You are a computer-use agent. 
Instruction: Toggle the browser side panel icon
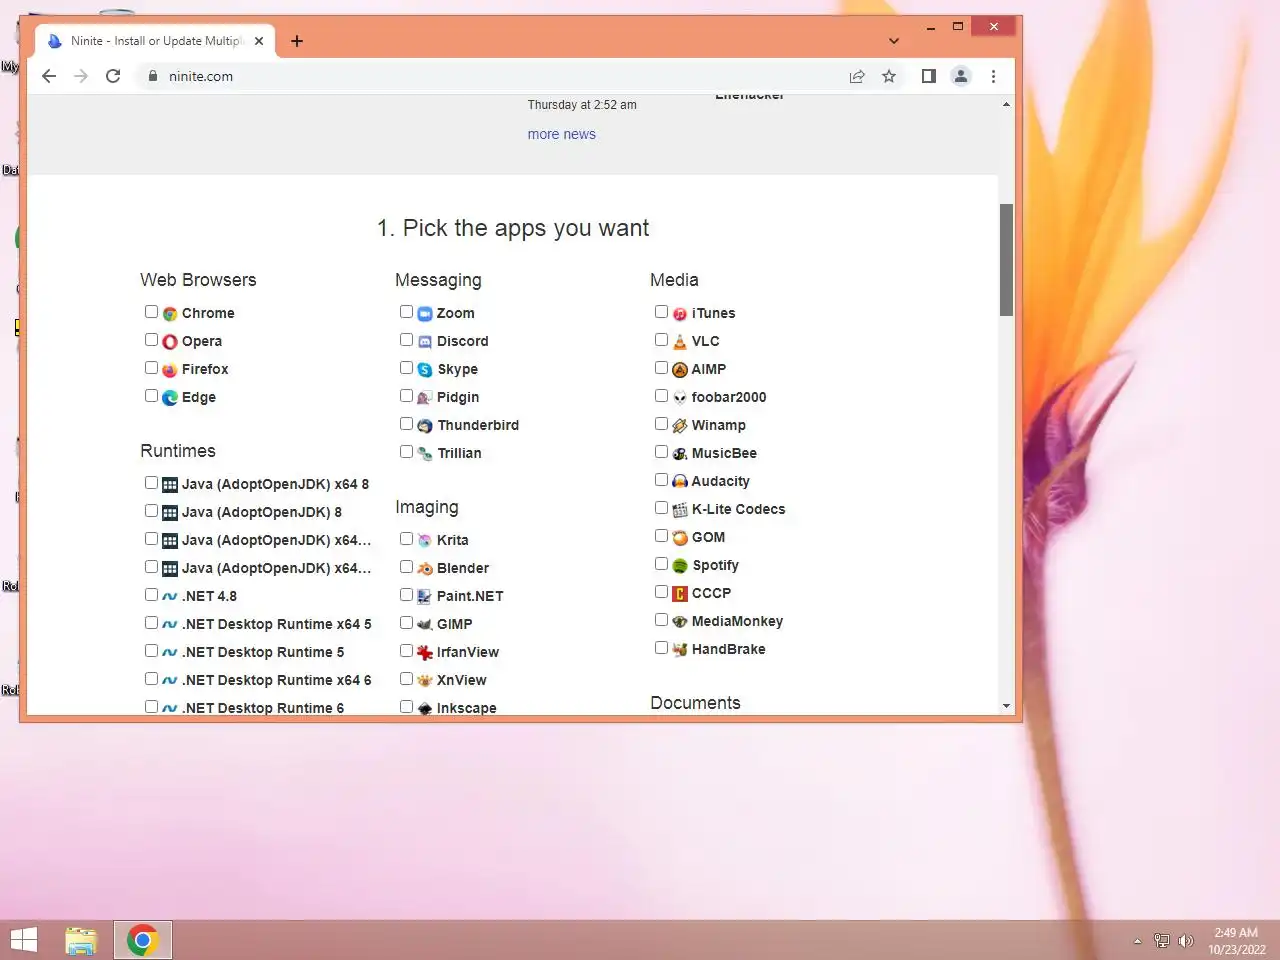pyautogui.click(x=929, y=76)
